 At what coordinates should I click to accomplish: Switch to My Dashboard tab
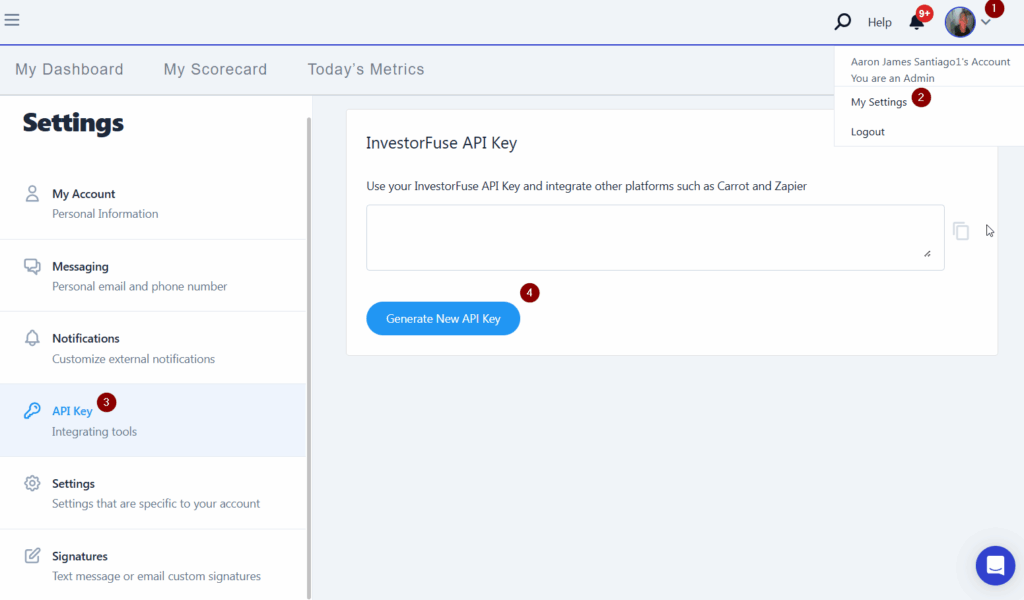pos(69,69)
